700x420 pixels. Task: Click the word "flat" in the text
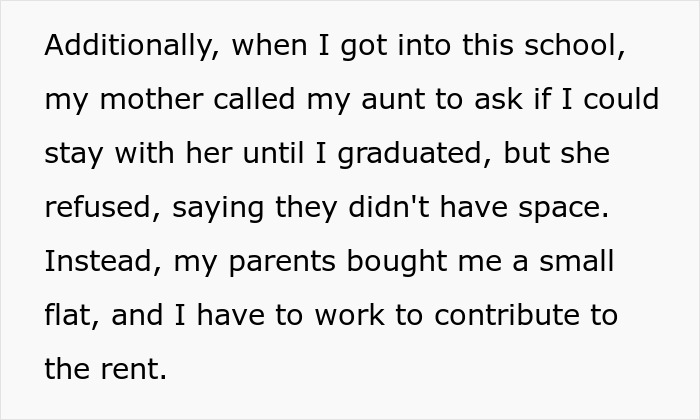(70, 317)
